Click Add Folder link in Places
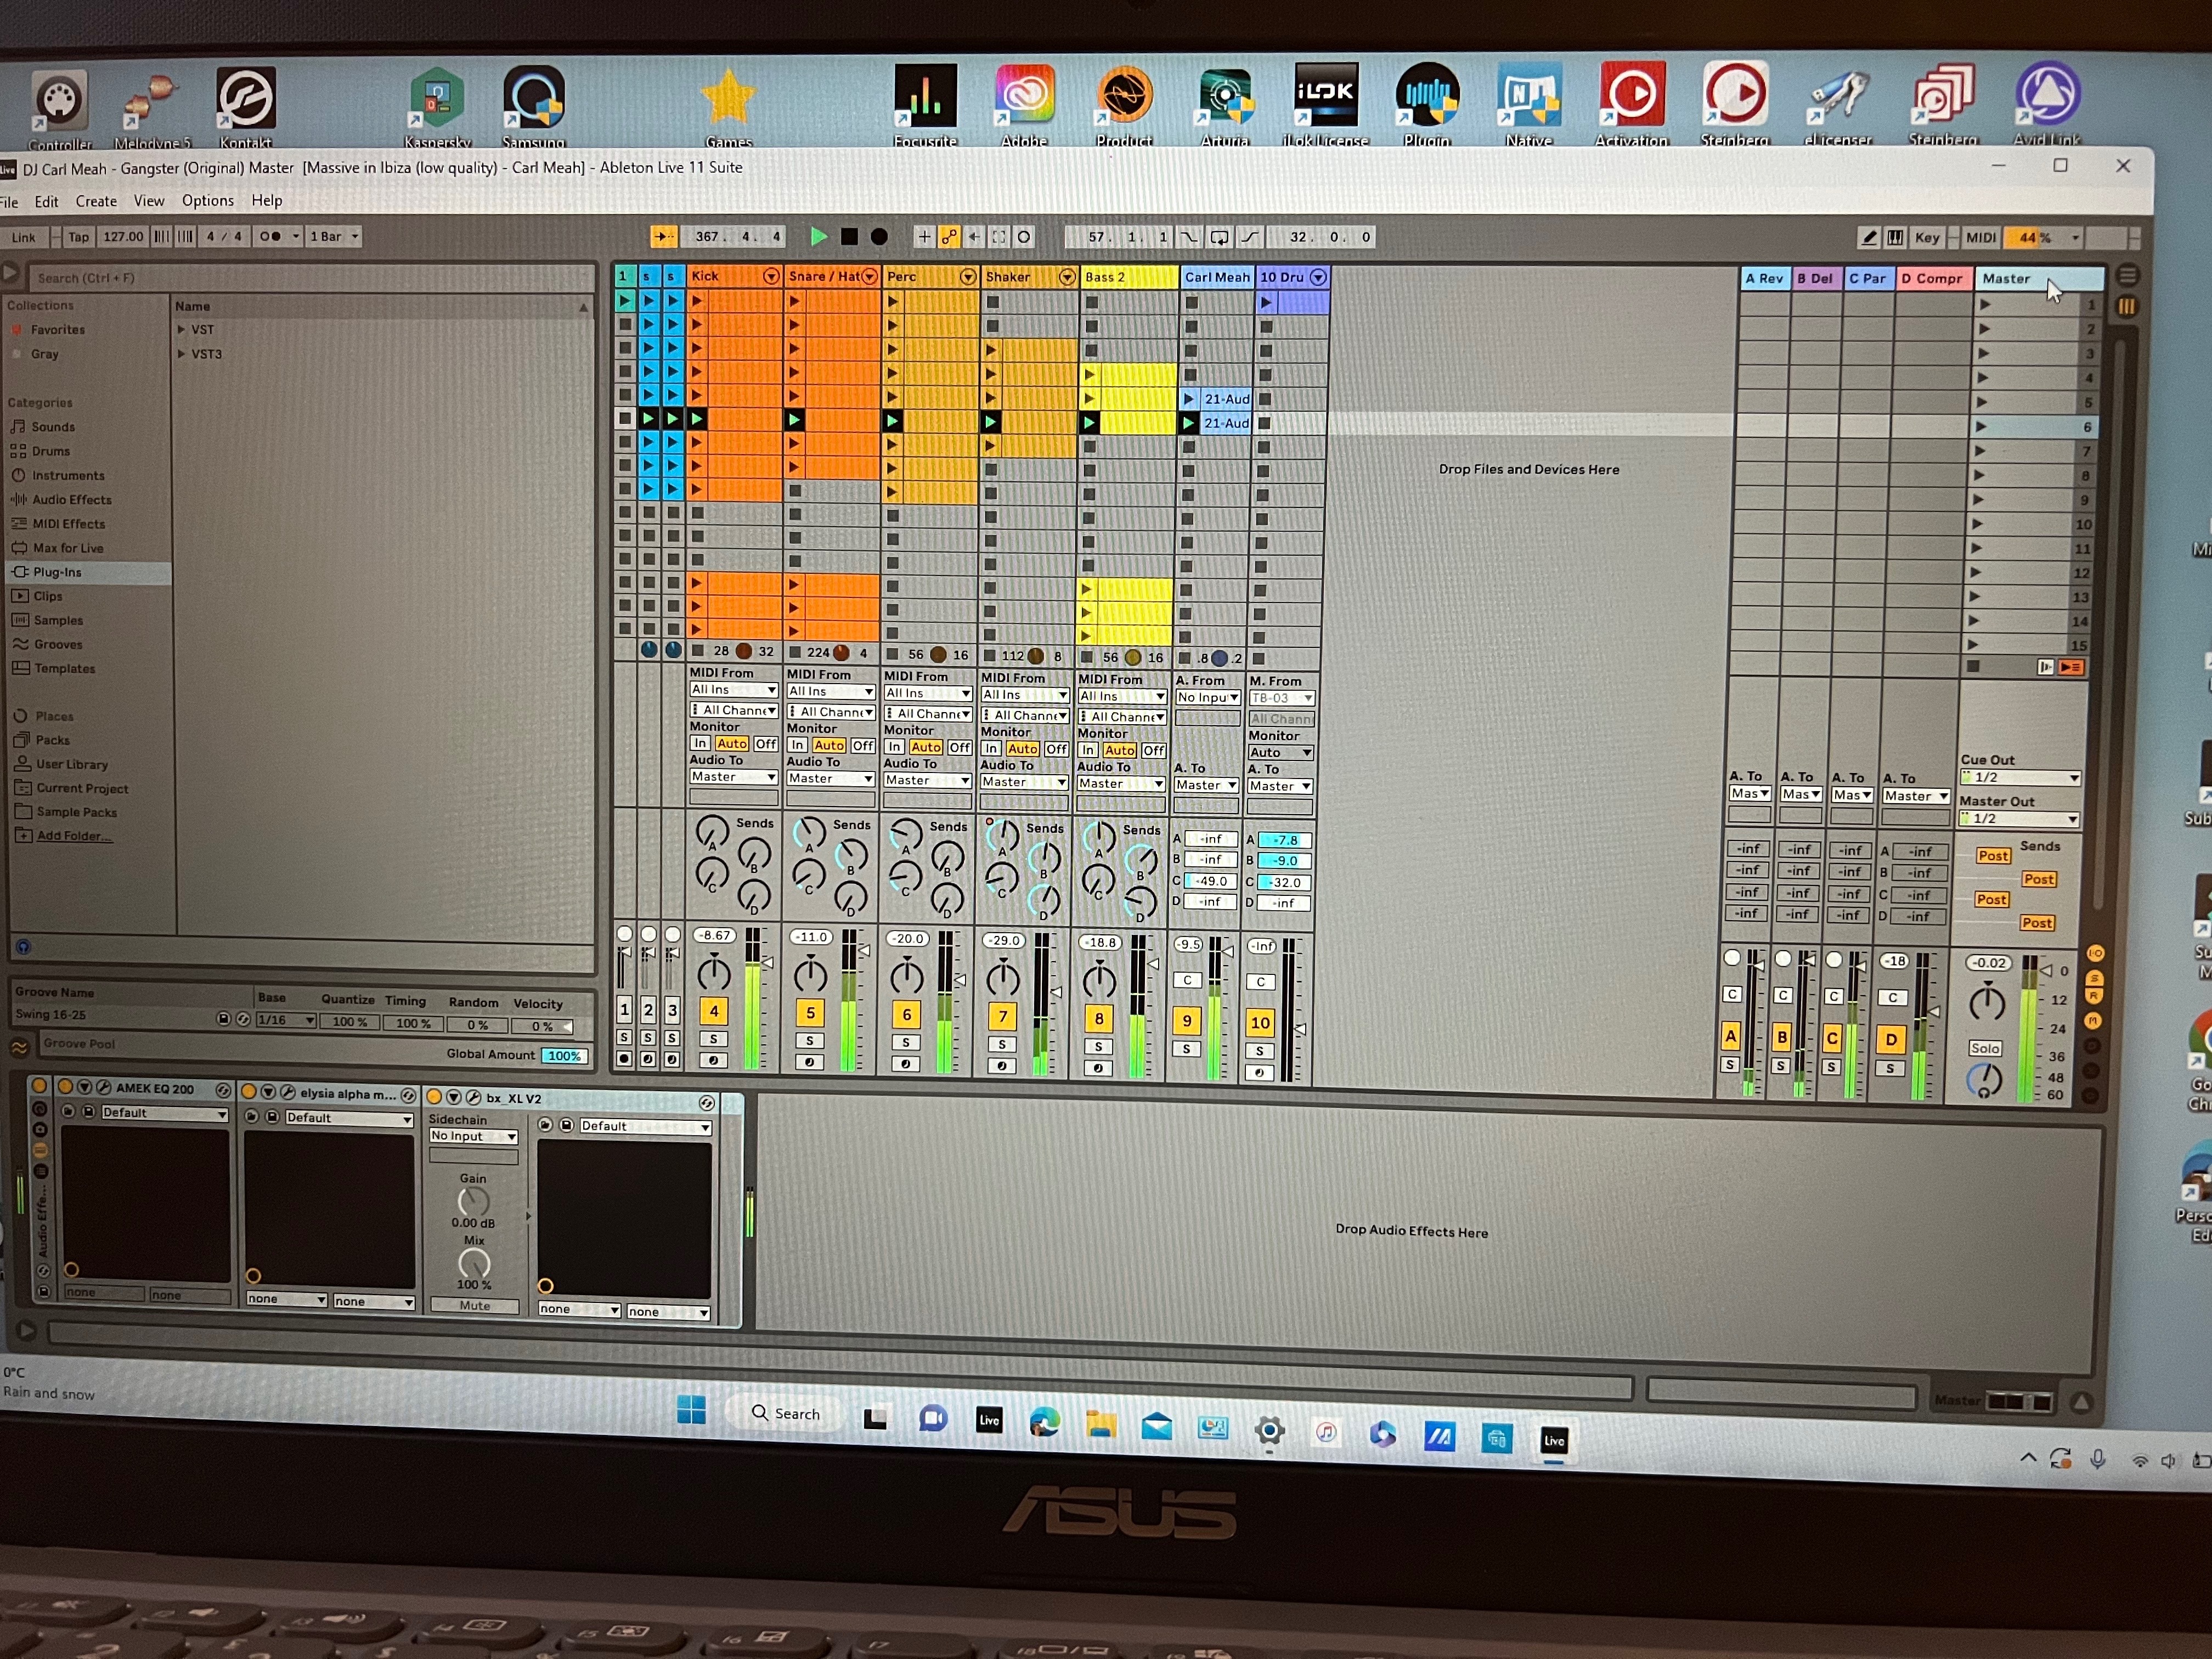 pos(73,836)
